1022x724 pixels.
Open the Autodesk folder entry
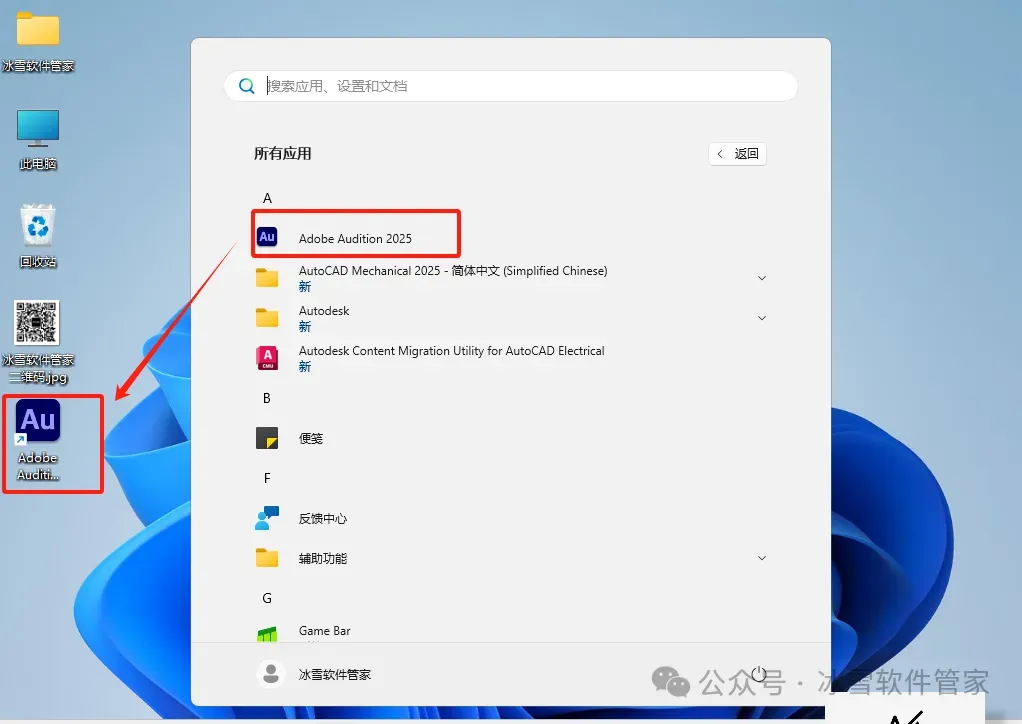pos(324,318)
